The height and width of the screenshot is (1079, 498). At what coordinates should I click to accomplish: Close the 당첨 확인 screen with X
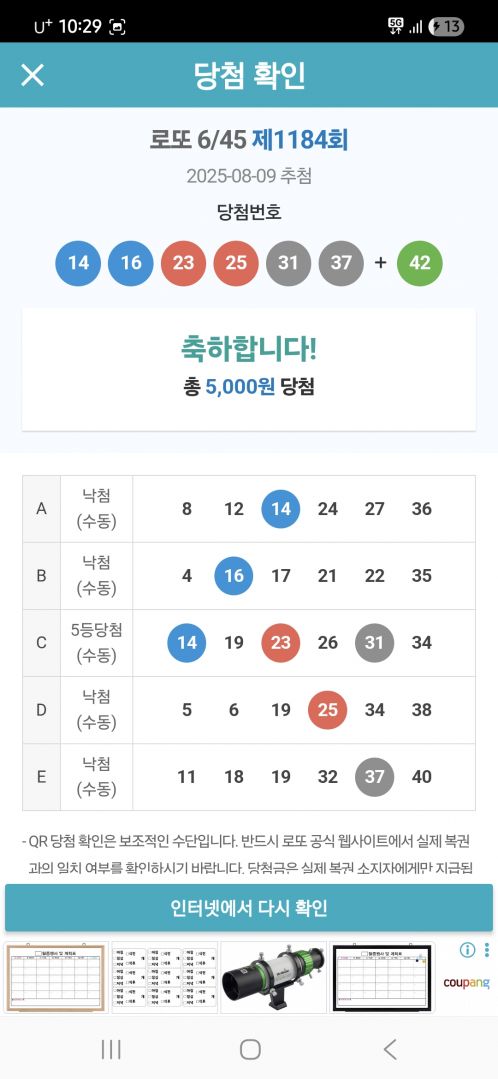(x=32, y=75)
